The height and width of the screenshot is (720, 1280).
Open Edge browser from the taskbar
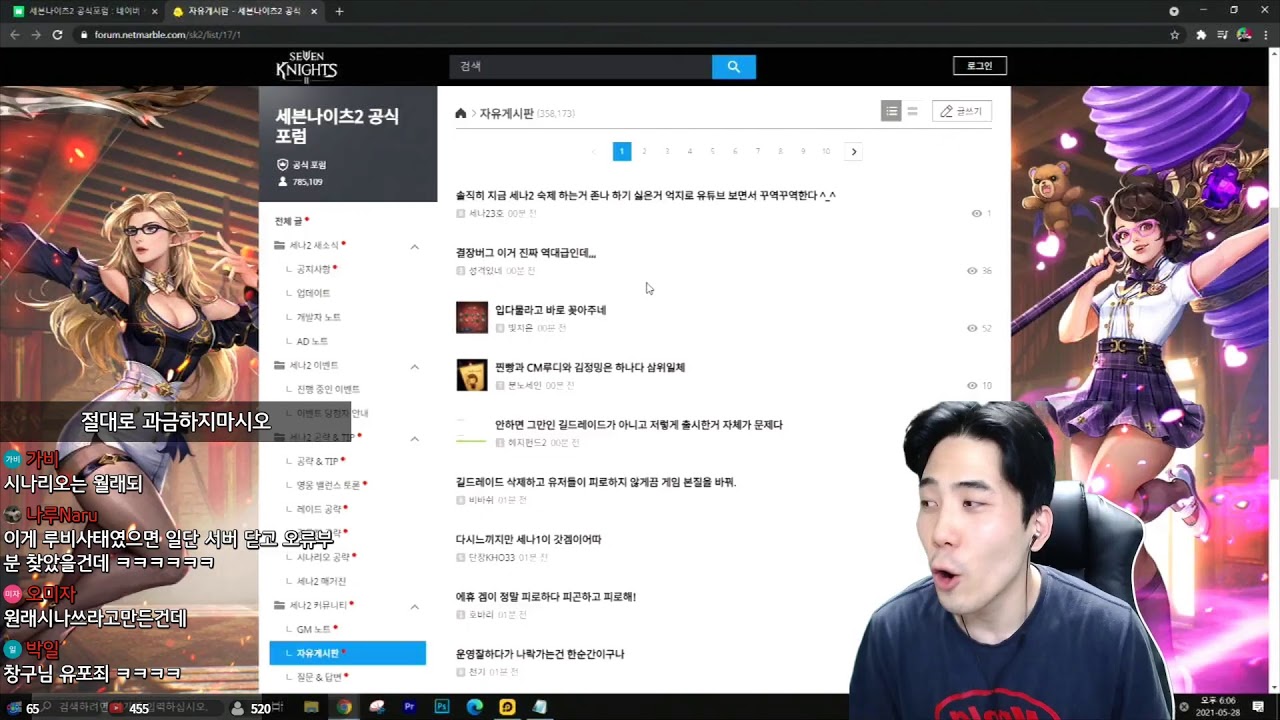click(x=475, y=707)
